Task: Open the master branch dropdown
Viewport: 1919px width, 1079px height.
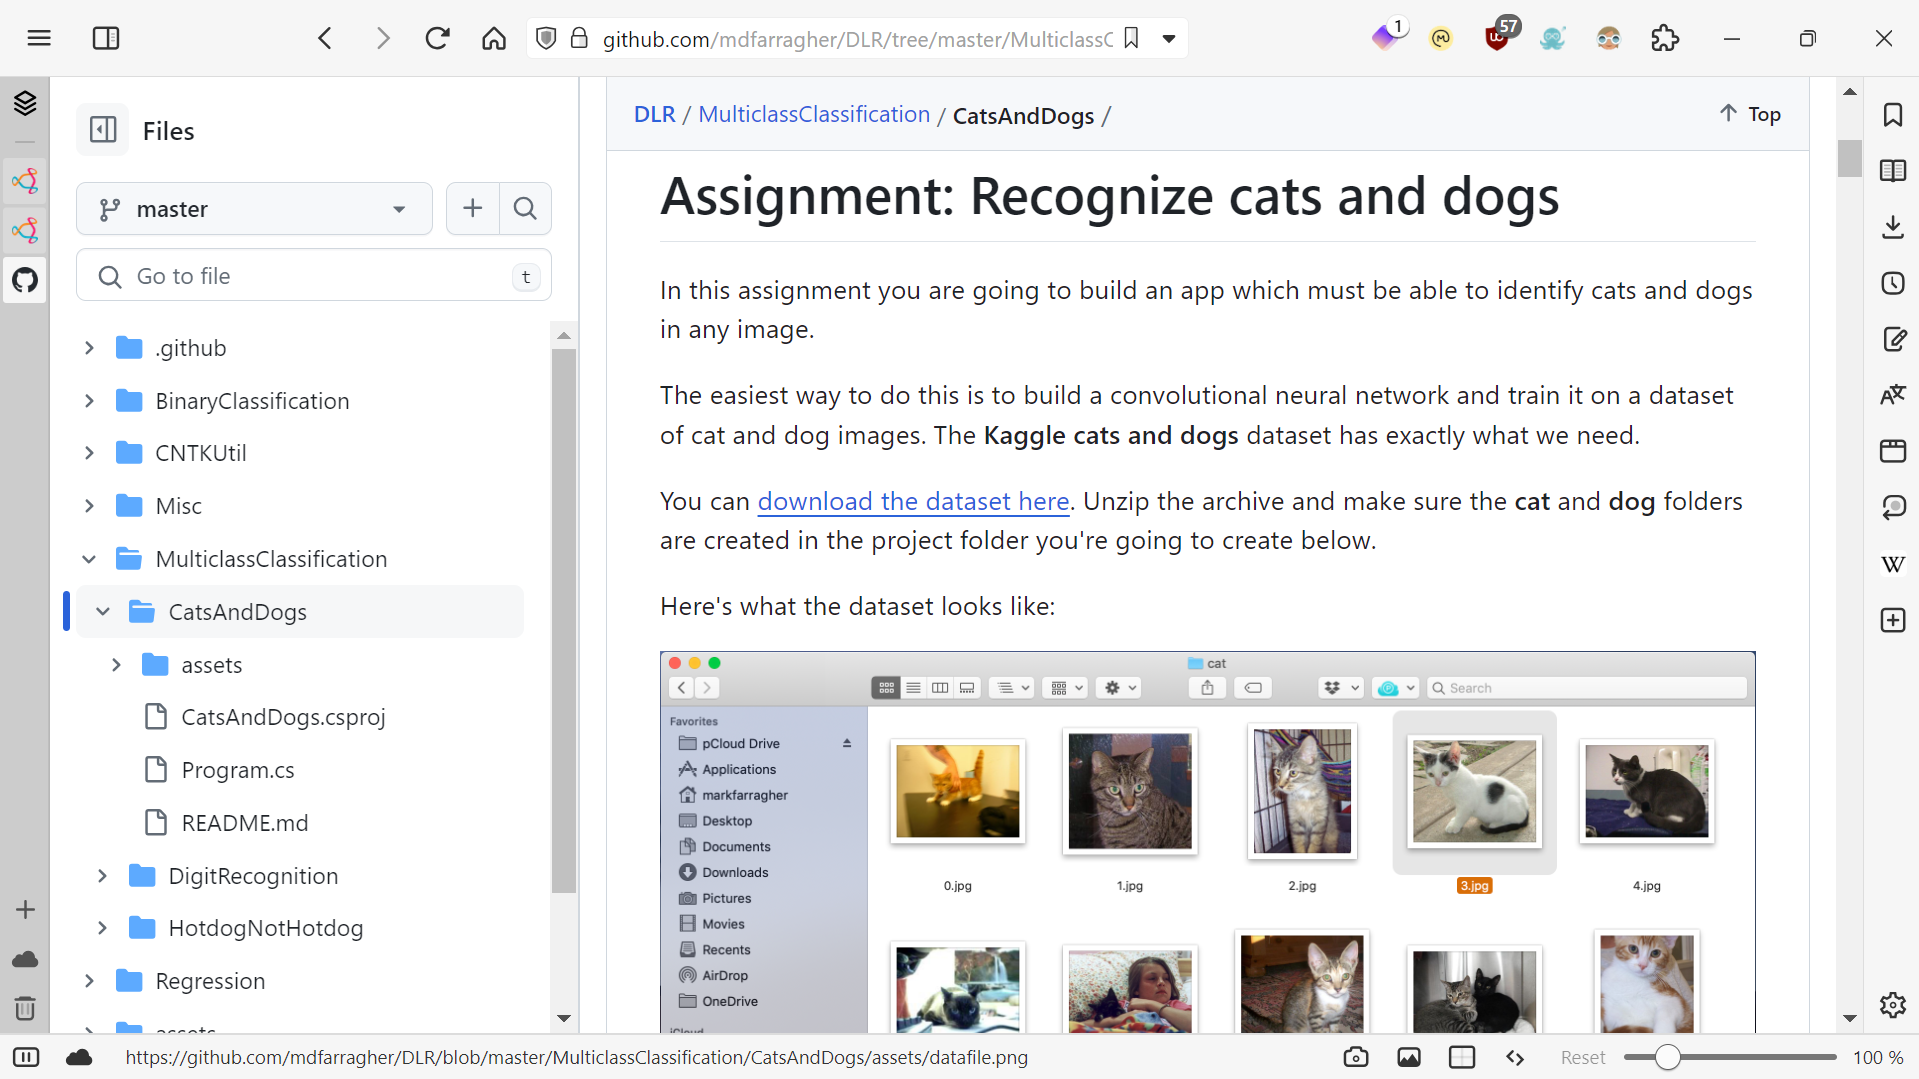Action: pos(254,209)
